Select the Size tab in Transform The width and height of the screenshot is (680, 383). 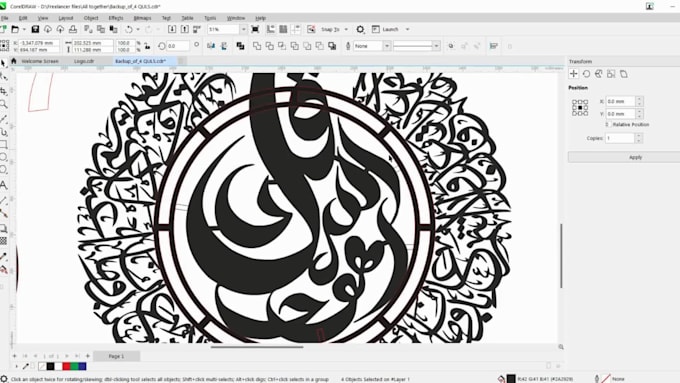pos(611,74)
